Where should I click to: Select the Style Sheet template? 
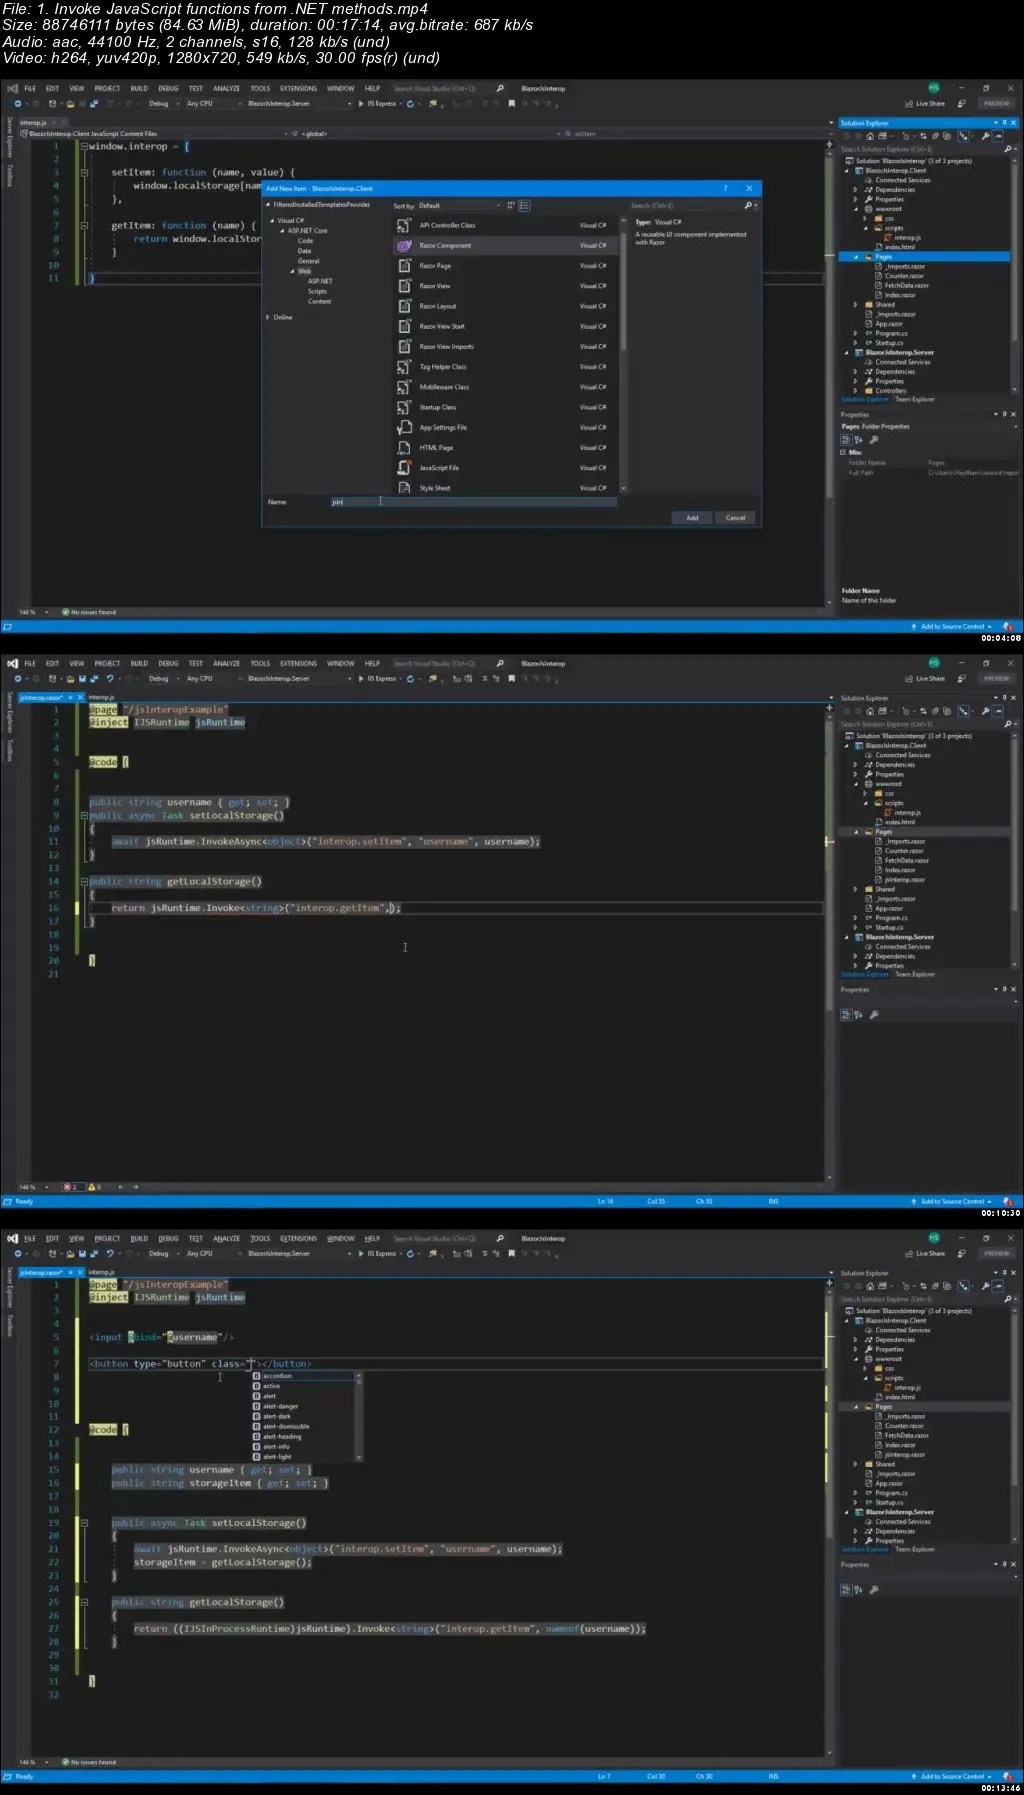506,488
